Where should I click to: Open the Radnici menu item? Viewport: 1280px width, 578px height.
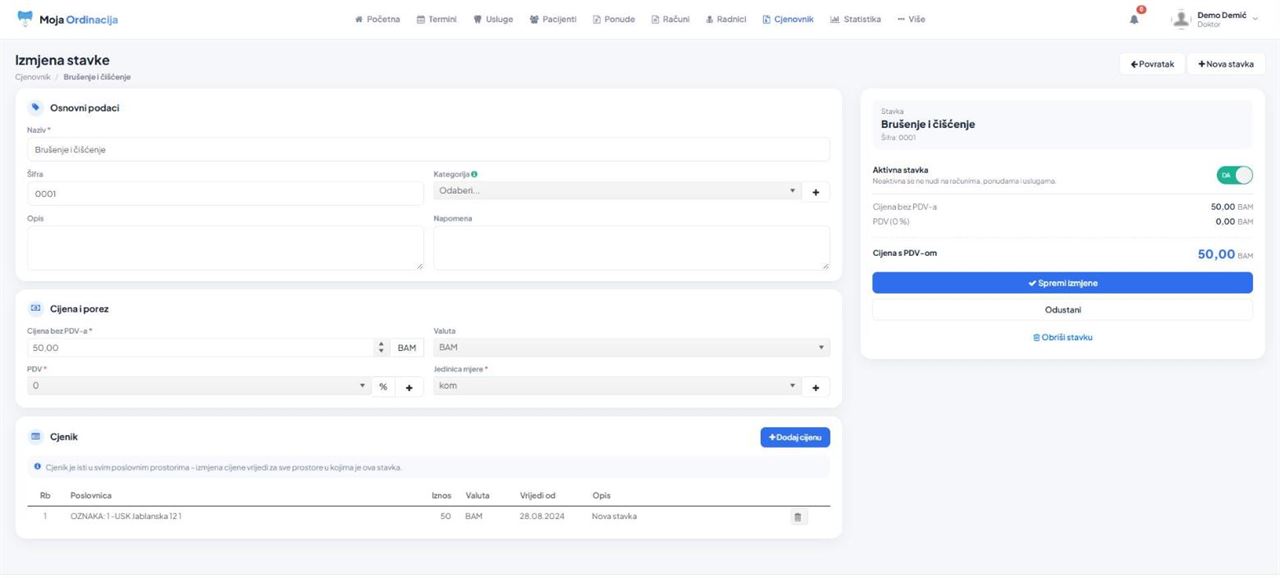pyautogui.click(x=725, y=19)
